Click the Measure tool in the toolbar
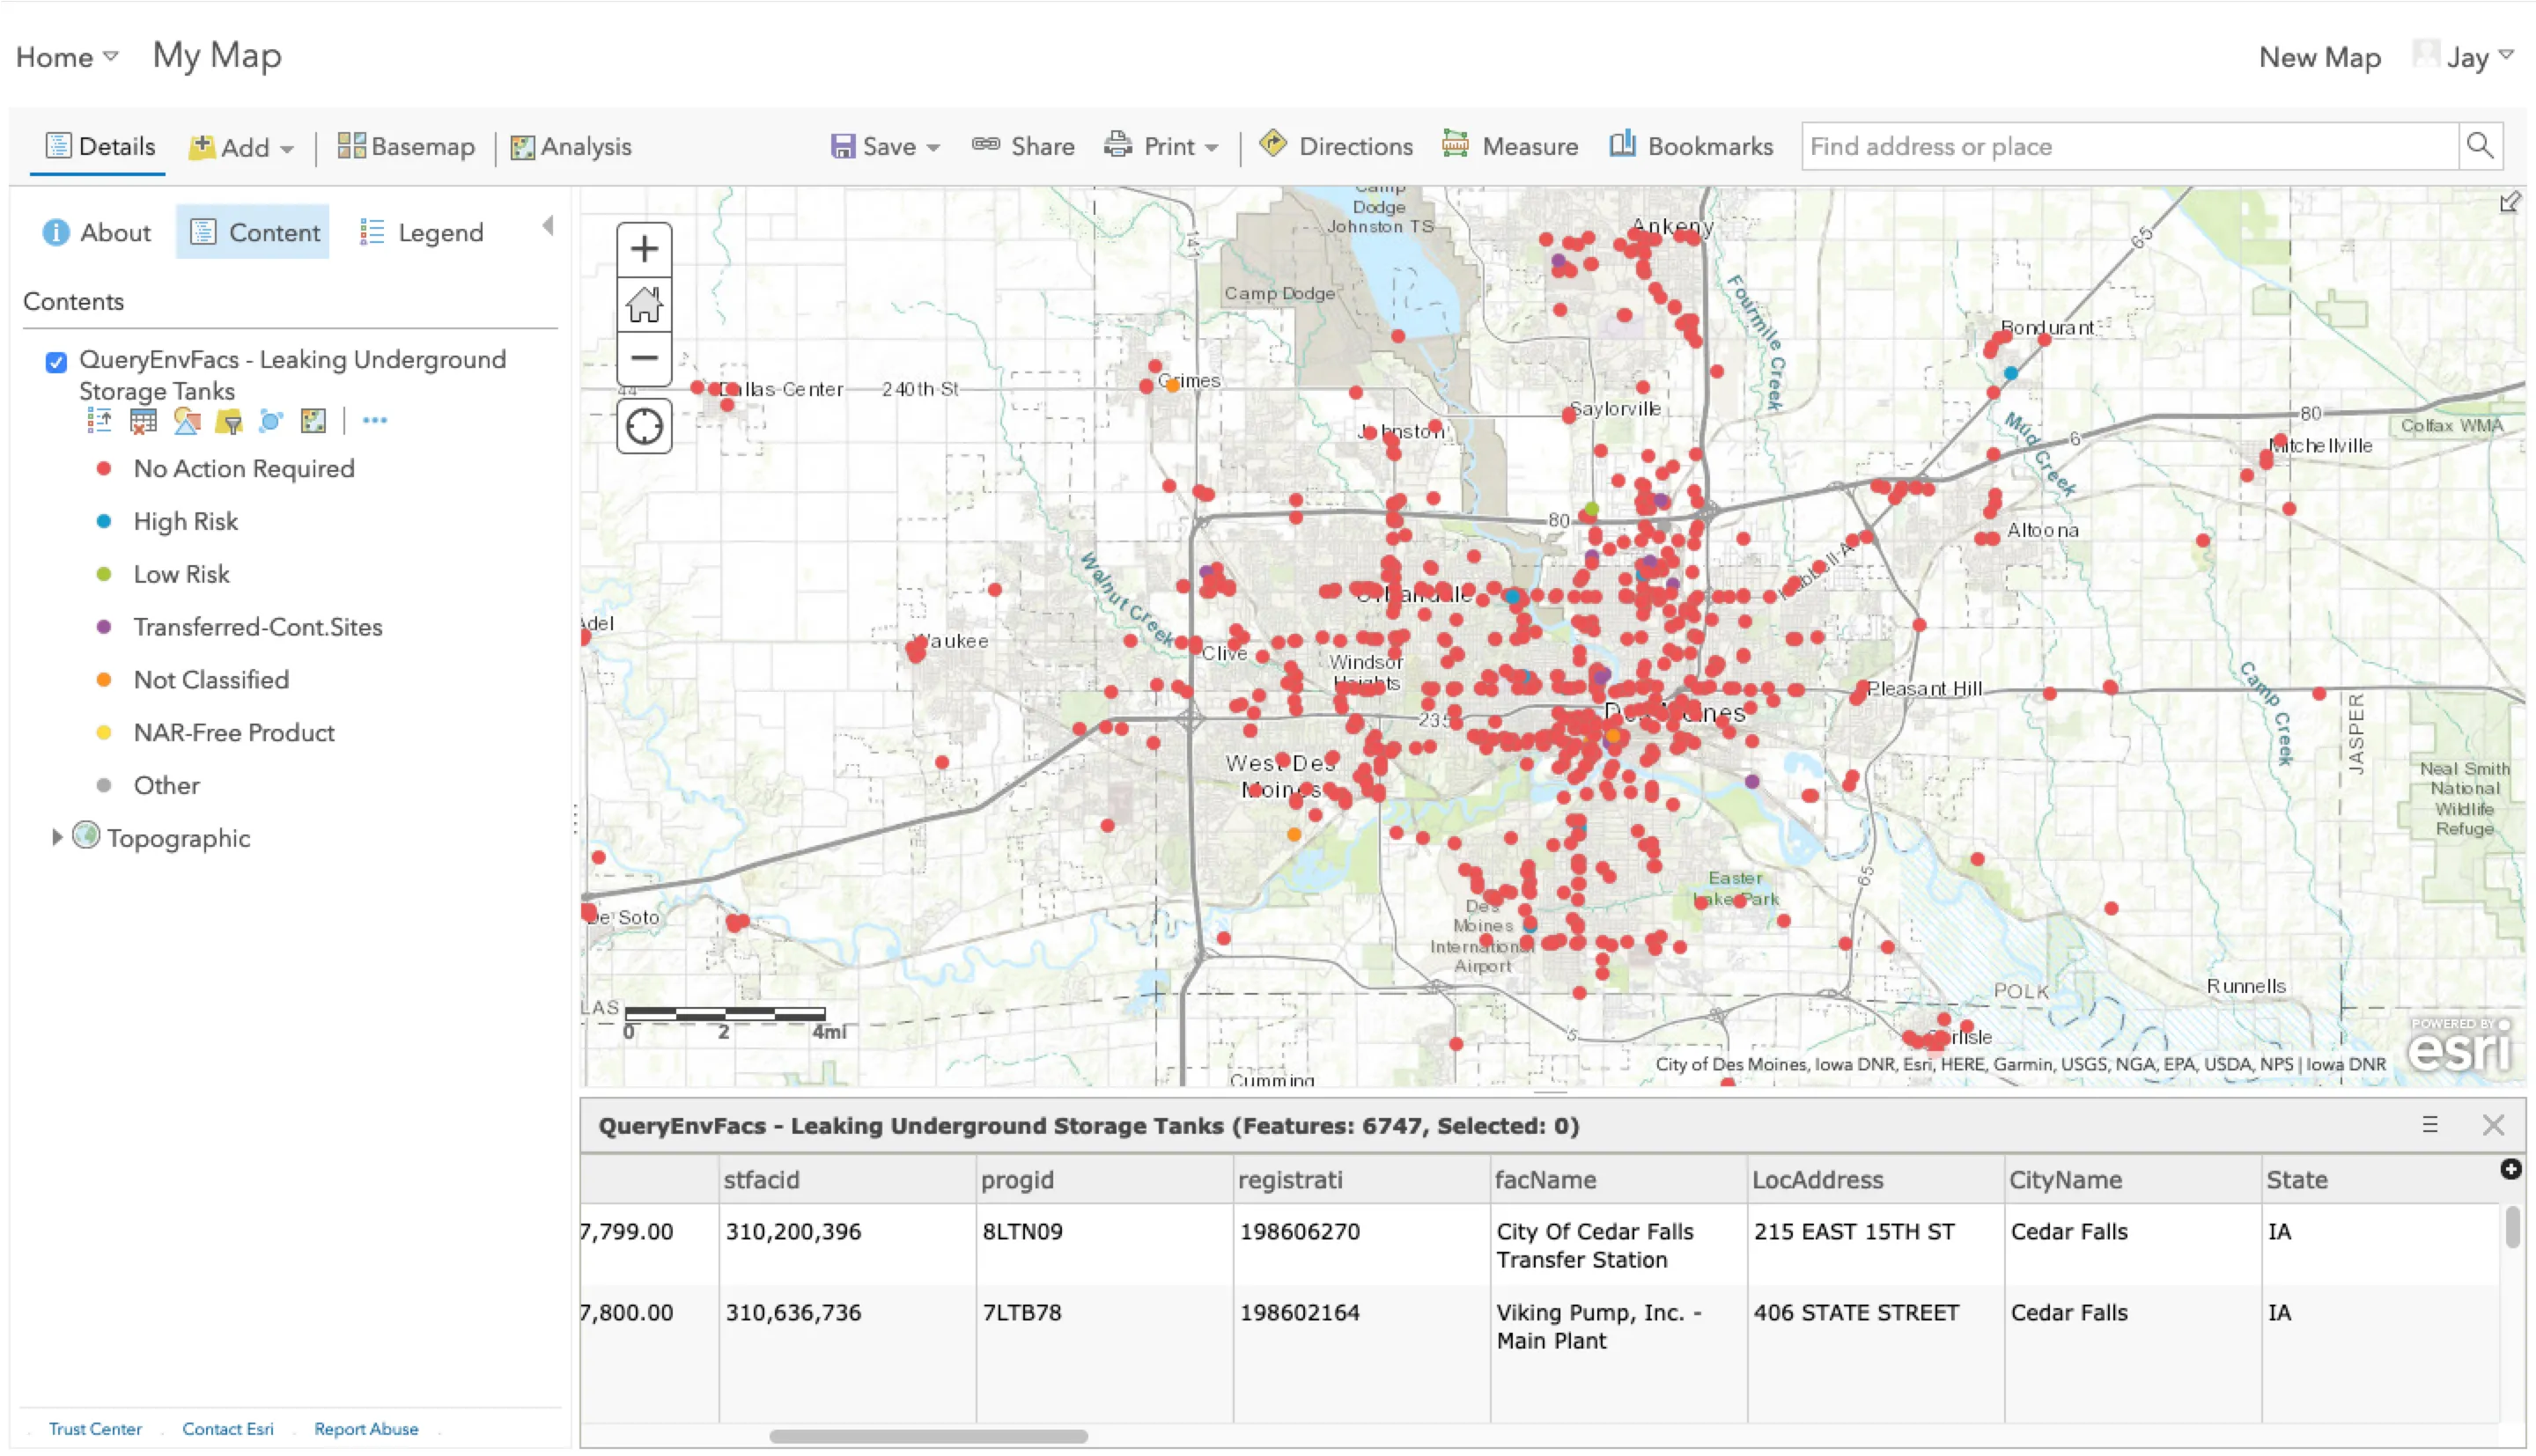 coord(1510,146)
